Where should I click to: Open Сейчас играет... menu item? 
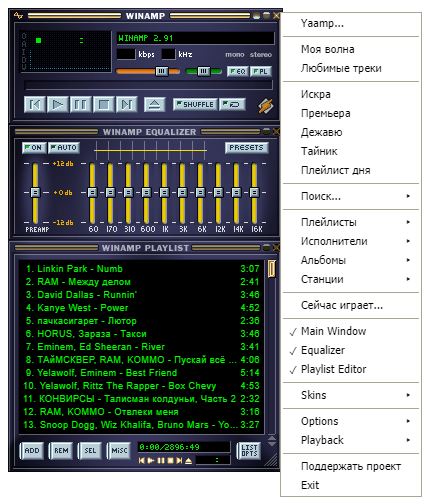[x=351, y=305]
